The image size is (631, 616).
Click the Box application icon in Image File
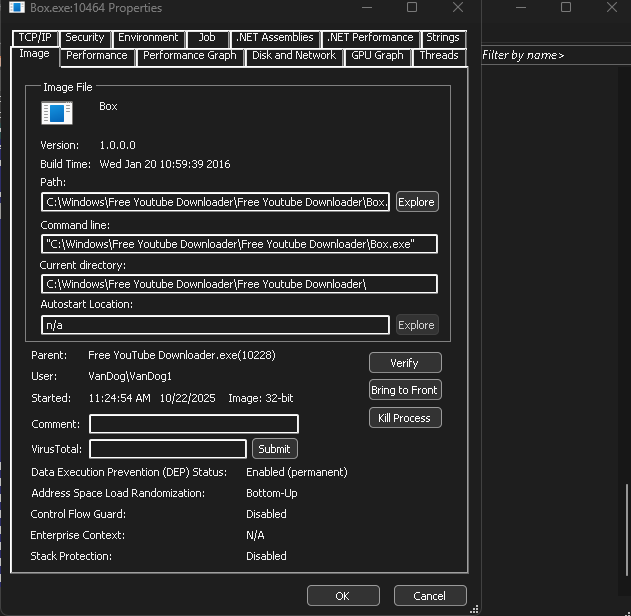pos(57,113)
